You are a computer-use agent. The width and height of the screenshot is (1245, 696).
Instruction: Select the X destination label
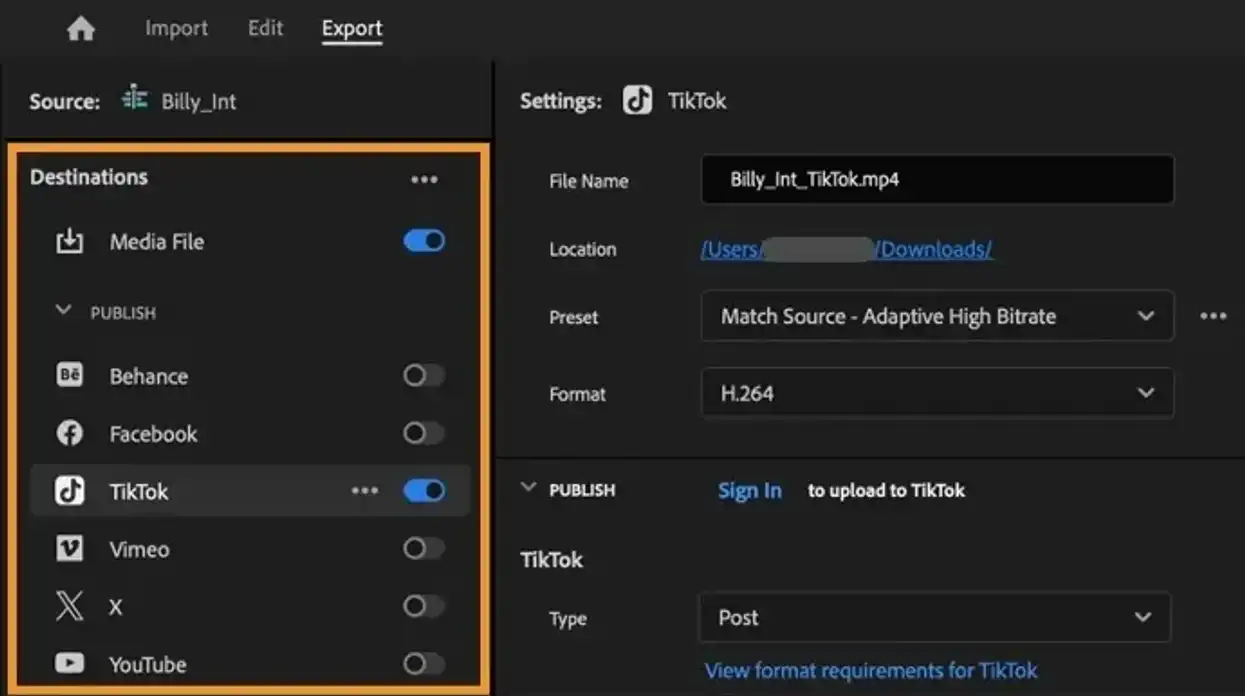[x=116, y=607]
